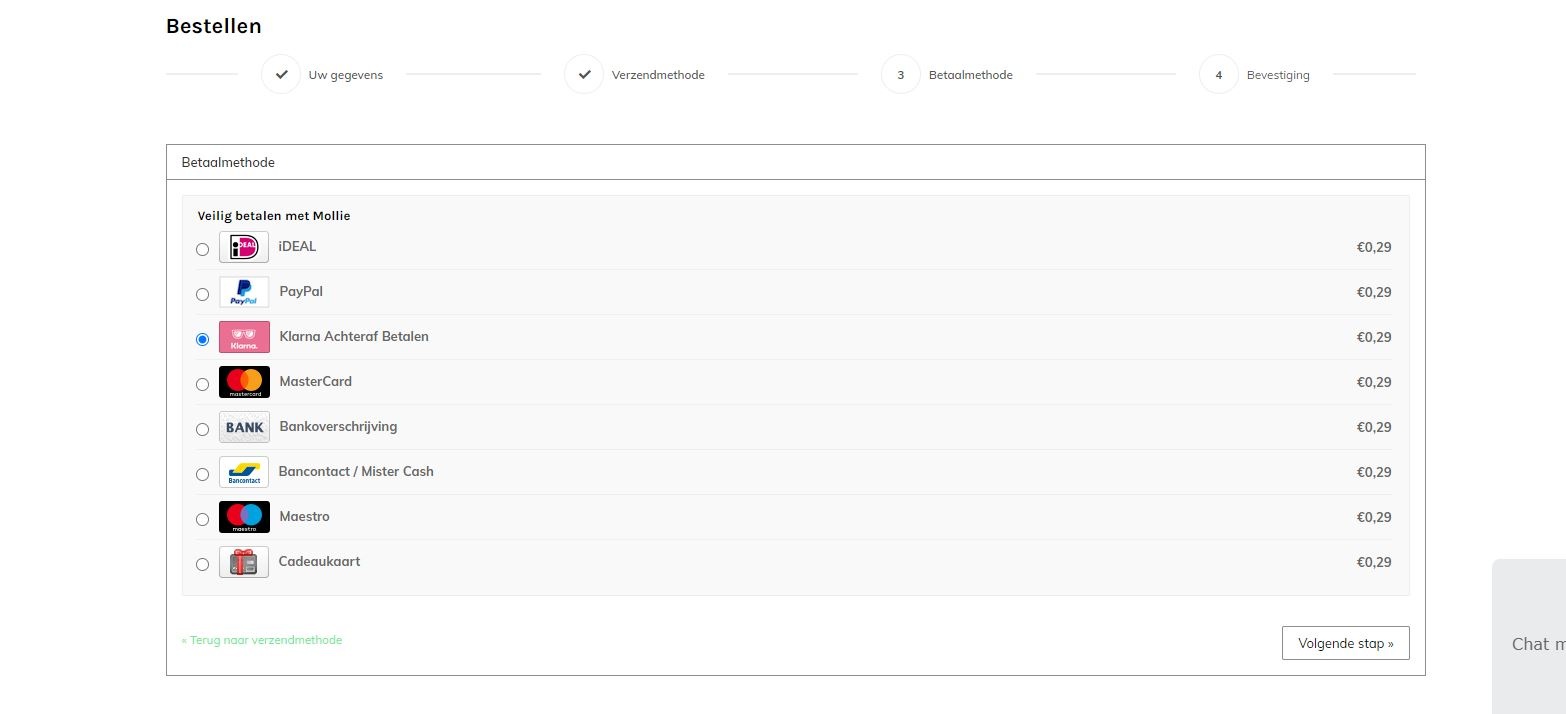Click the €0,29 fee in Maestro row

[x=1374, y=517]
